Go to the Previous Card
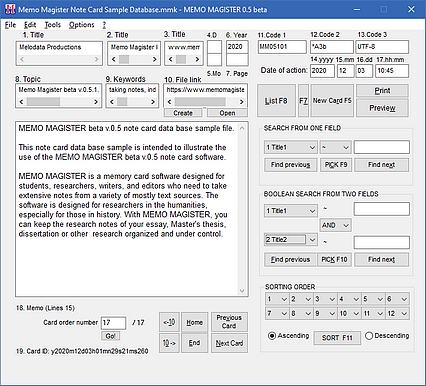426x386 pixels. [x=229, y=322]
